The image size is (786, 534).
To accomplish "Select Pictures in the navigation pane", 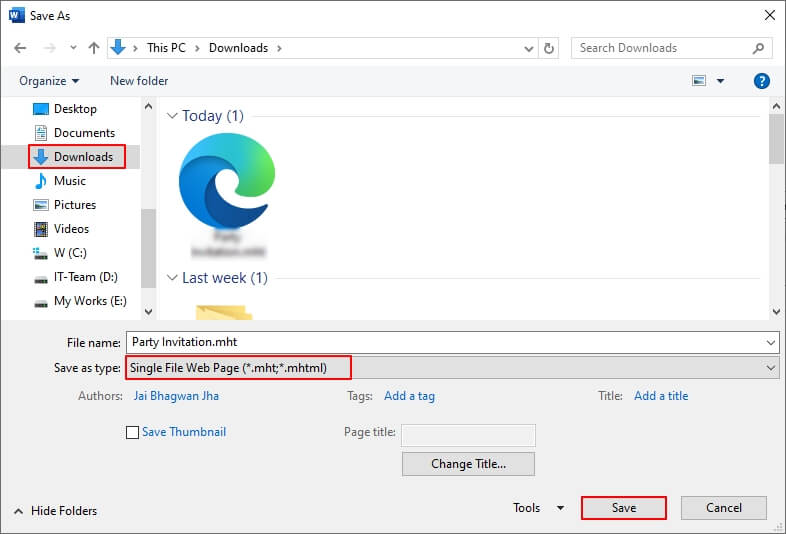I will (75, 205).
